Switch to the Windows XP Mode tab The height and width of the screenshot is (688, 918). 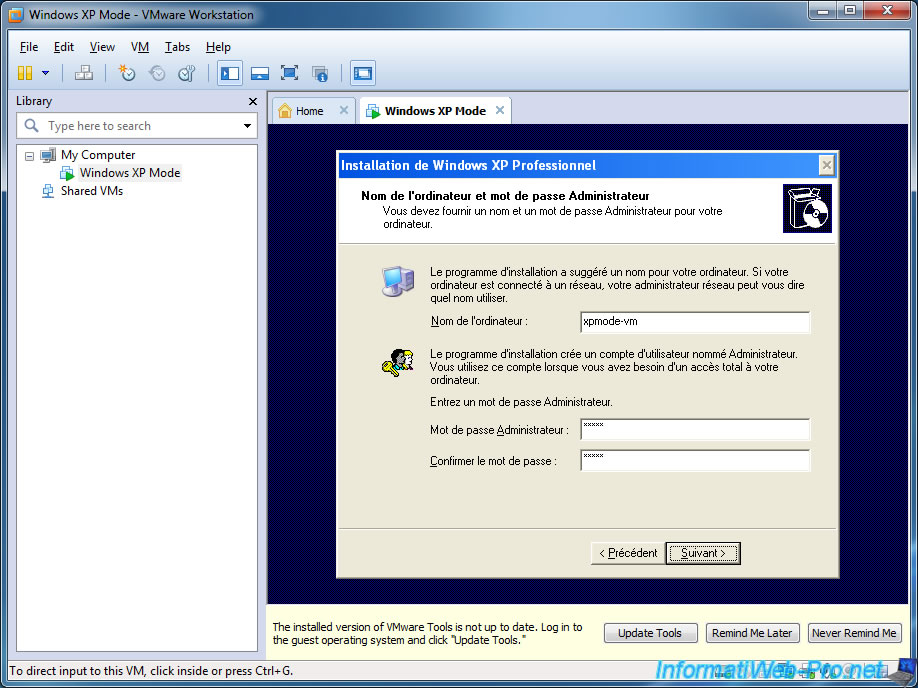435,111
